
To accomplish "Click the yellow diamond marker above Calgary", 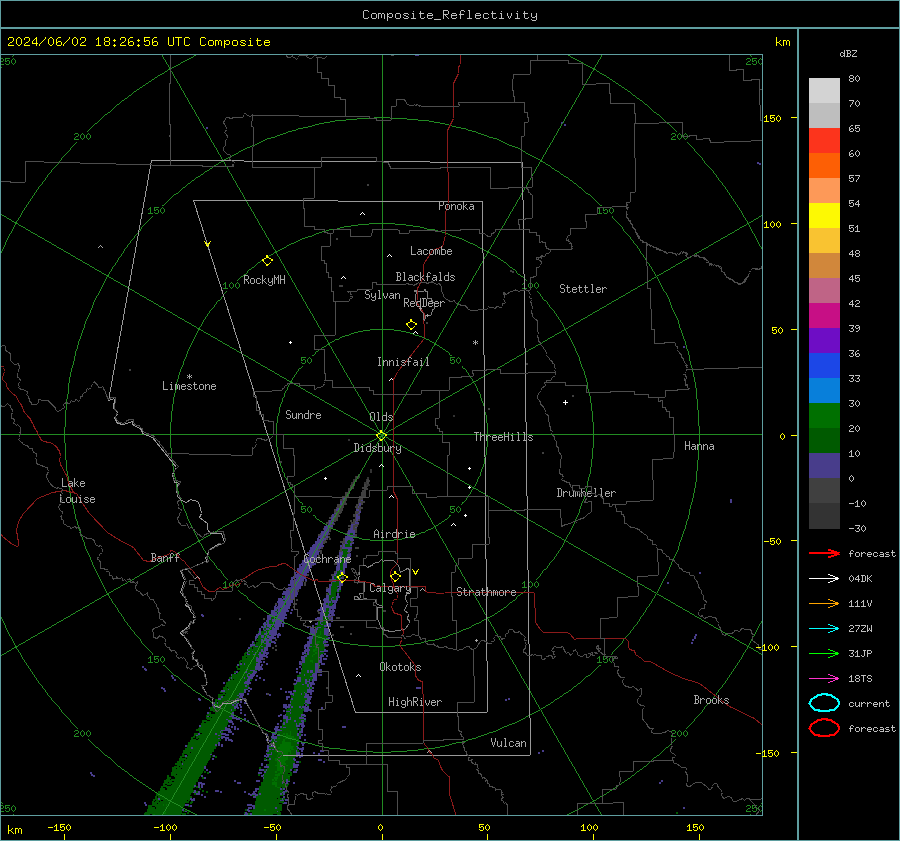I will [x=395, y=576].
